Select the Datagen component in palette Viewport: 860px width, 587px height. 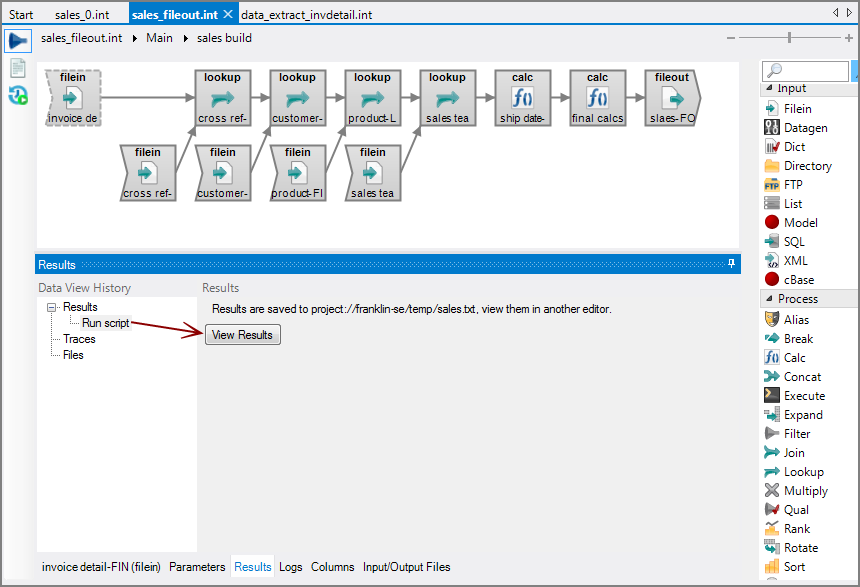pos(805,128)
